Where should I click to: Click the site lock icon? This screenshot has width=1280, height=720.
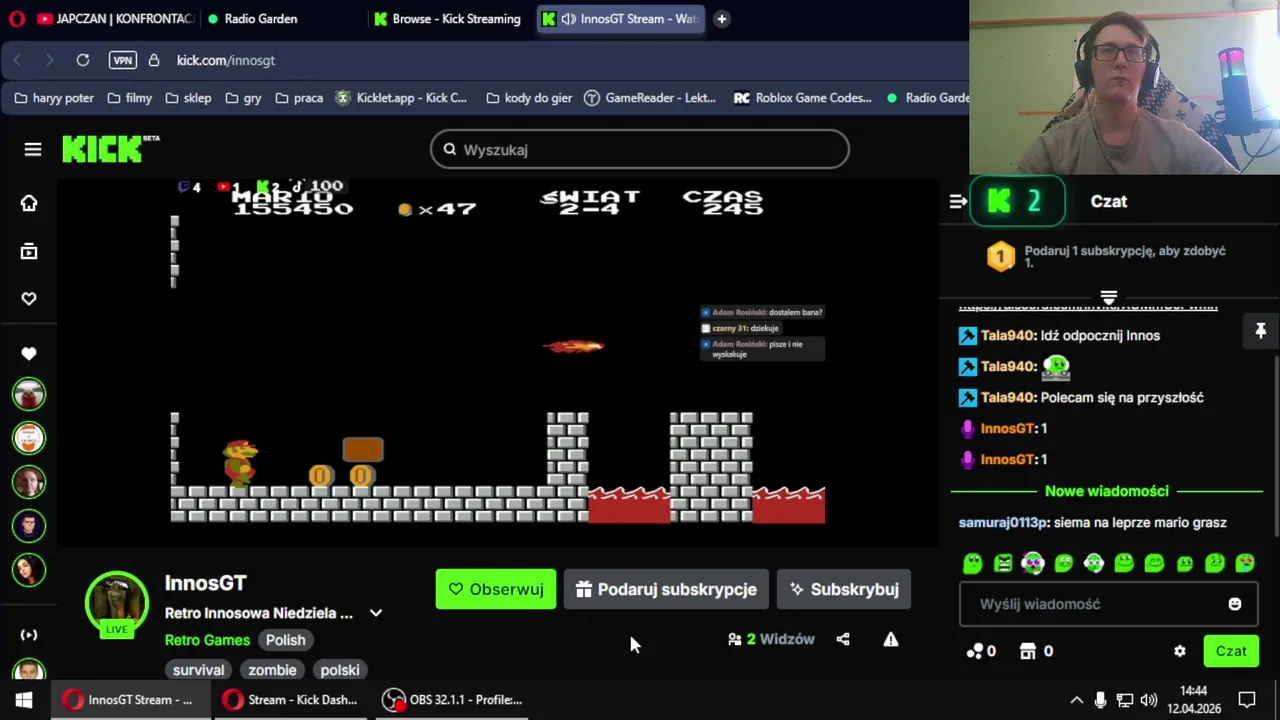pos(154,60)
